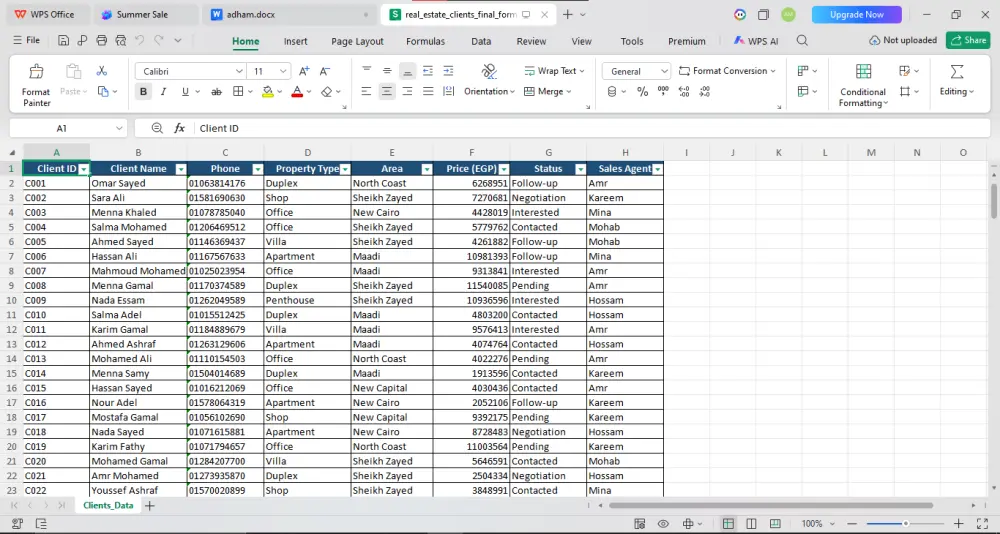Click the borders grid icon
1000x534 pixels.
pos(238,92)
